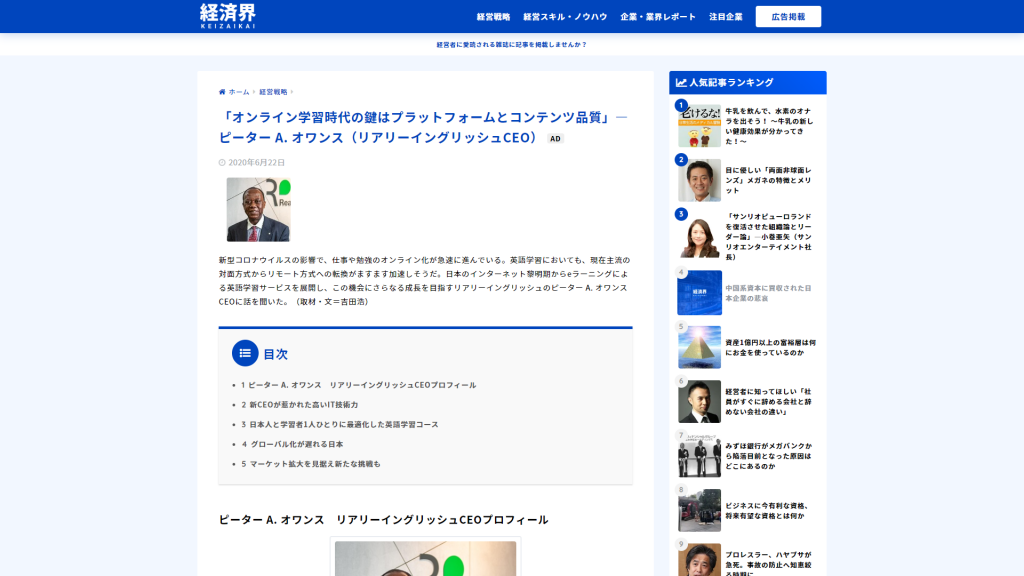The image size is (1024, 576).
Task: Click the article date 2020年6月22日
Action: [257, 163]
